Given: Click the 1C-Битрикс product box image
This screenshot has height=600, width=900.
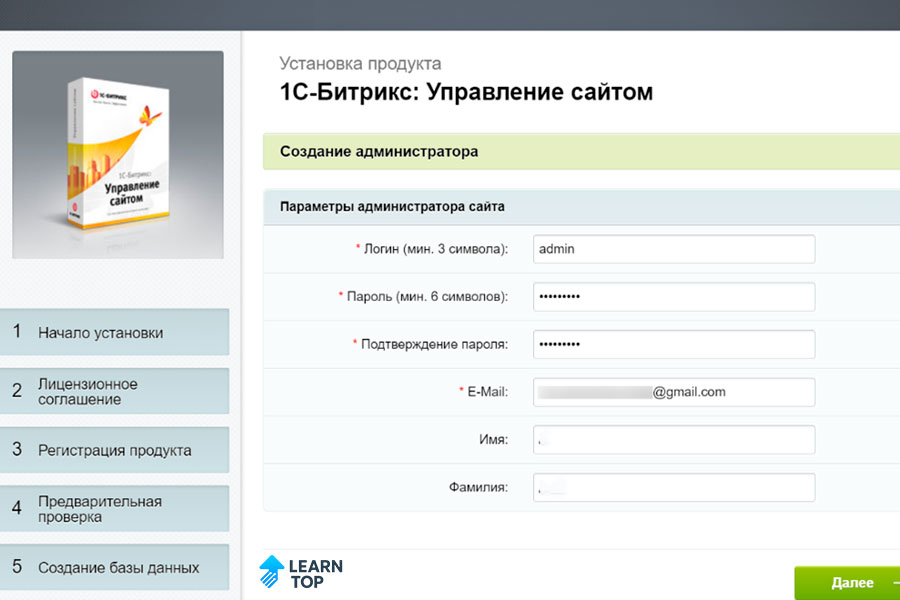Looking at the screenshot, I should coord(118,154).
